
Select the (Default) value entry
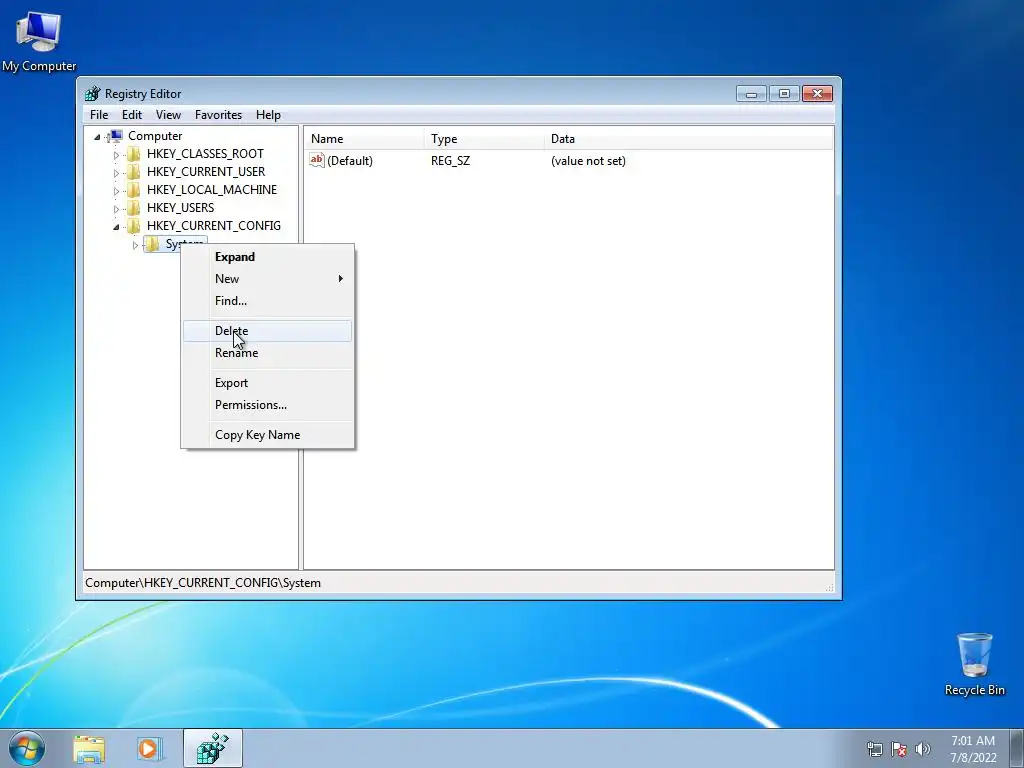point(350,161)
